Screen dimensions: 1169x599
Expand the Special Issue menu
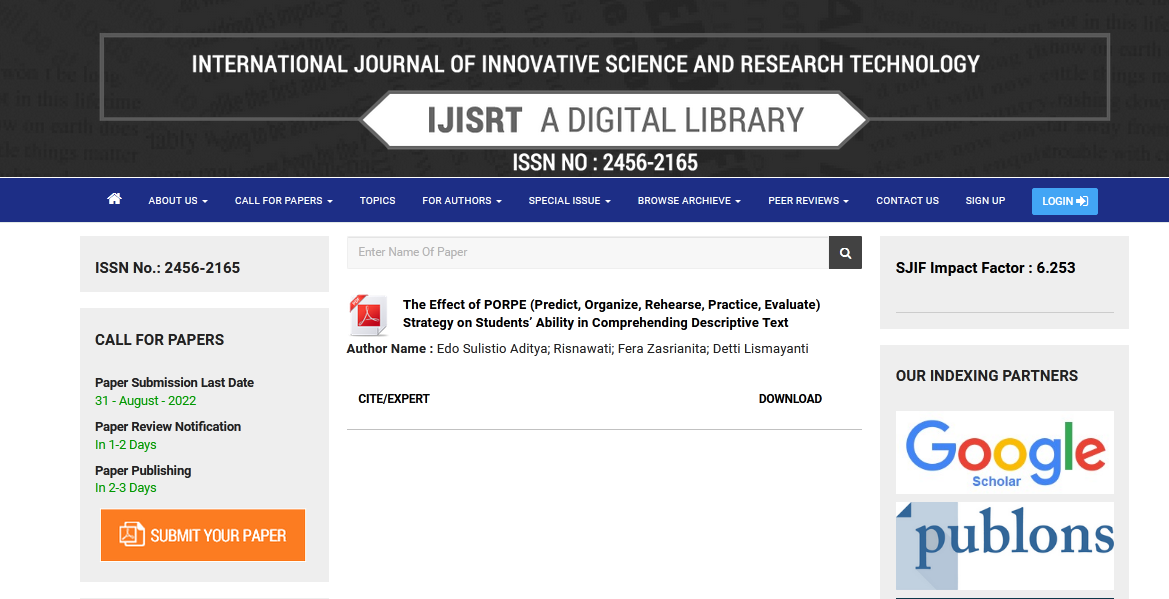click(x=569, y=201)
